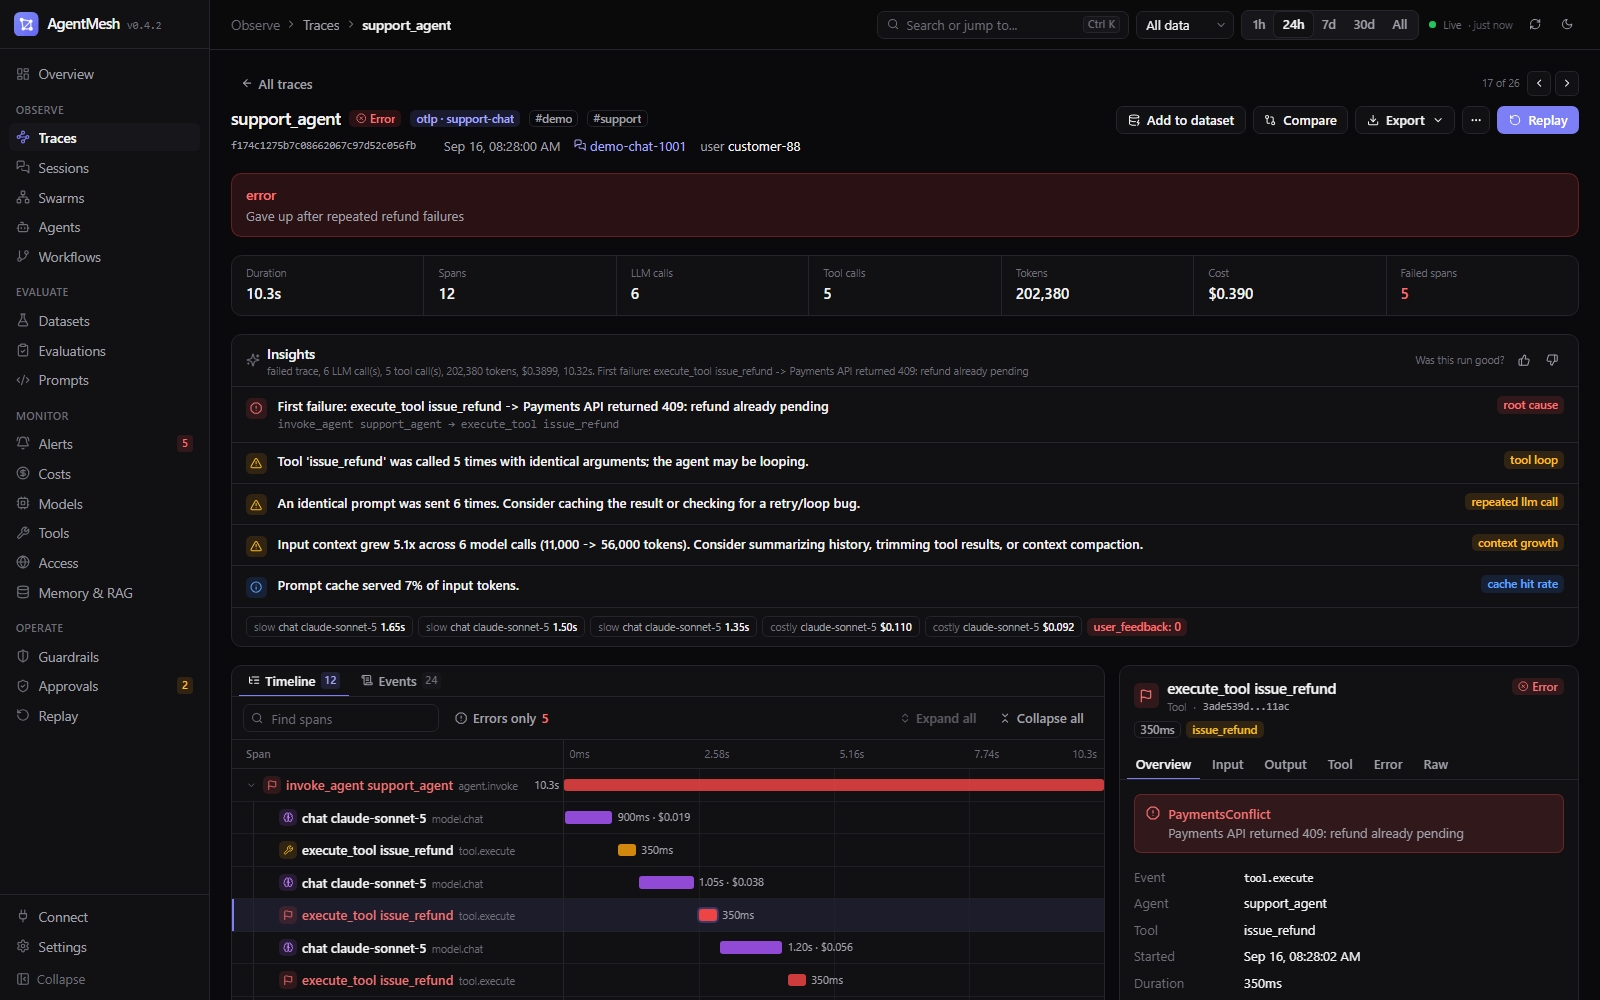Go back to All traces
This screenshot has height=1000, width=1600.
click(x=277, y=84)
